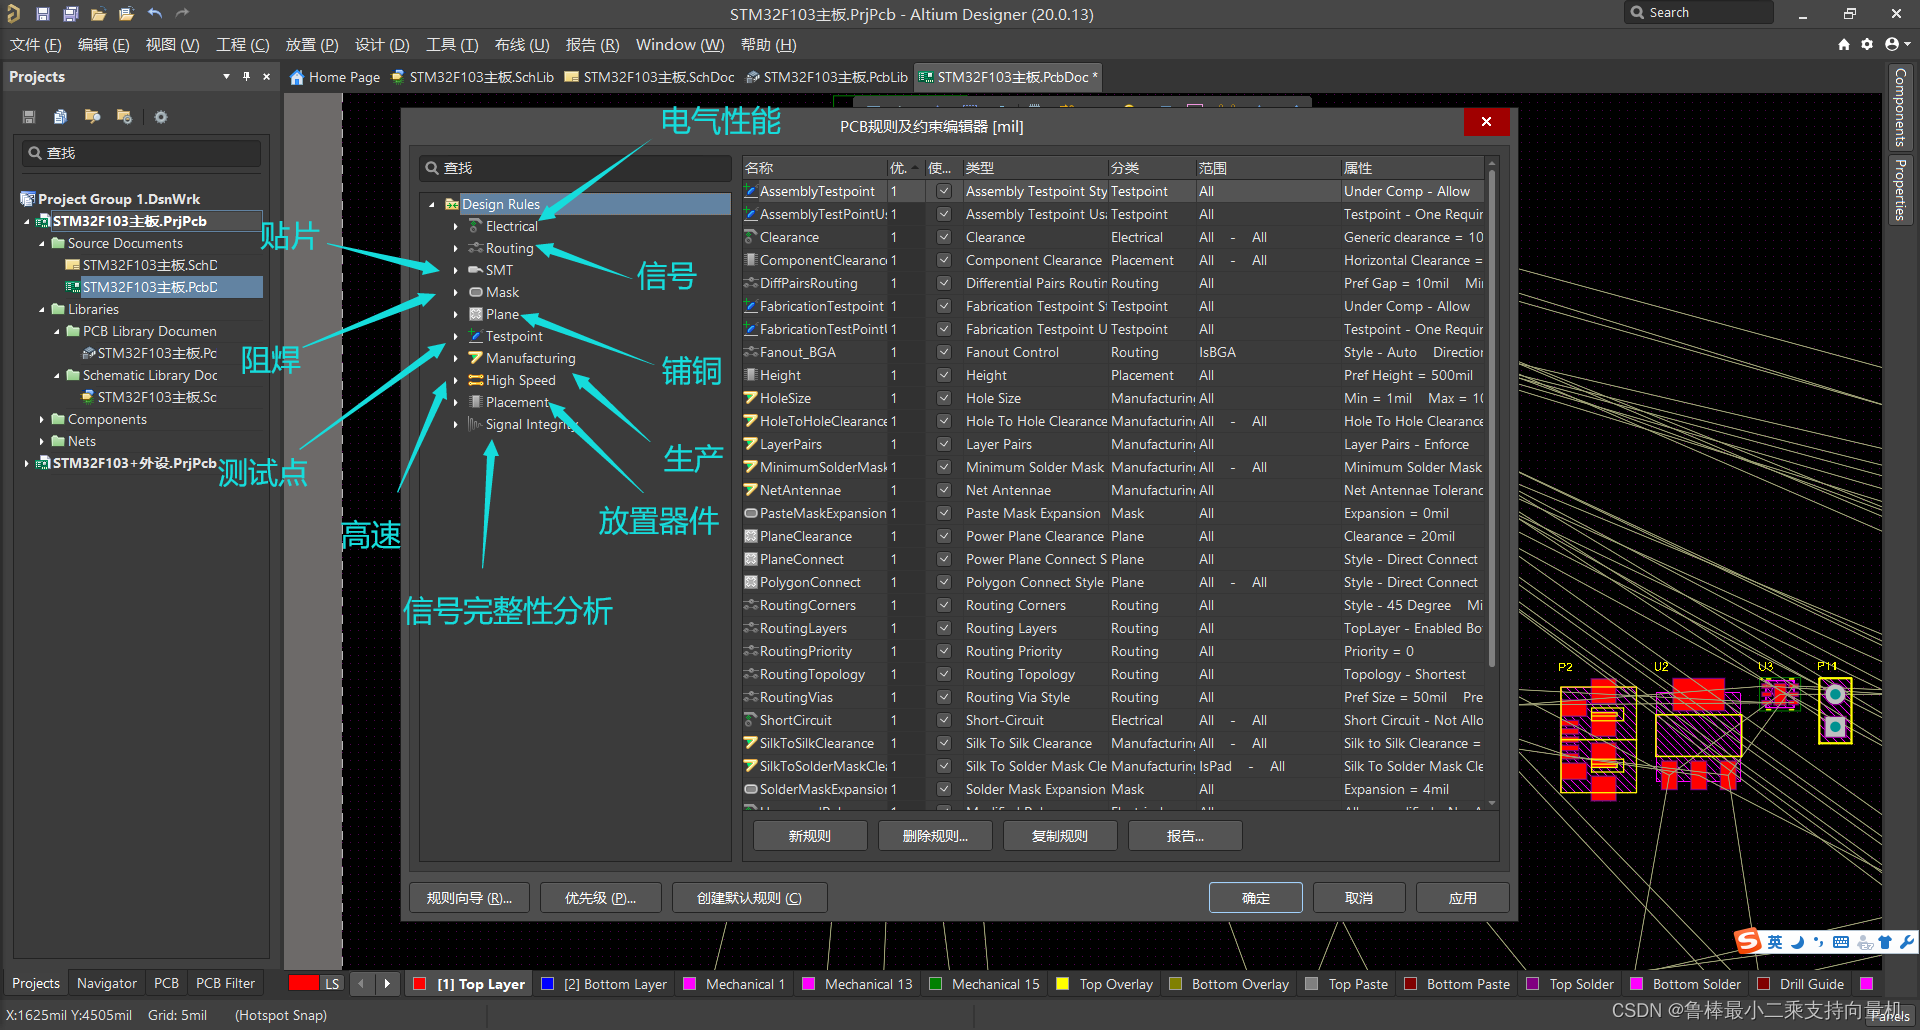The image size is (1920, 1030).
Task: Toggle enabled checkbox for ComponentClearance rule
Action: (943, 260)
